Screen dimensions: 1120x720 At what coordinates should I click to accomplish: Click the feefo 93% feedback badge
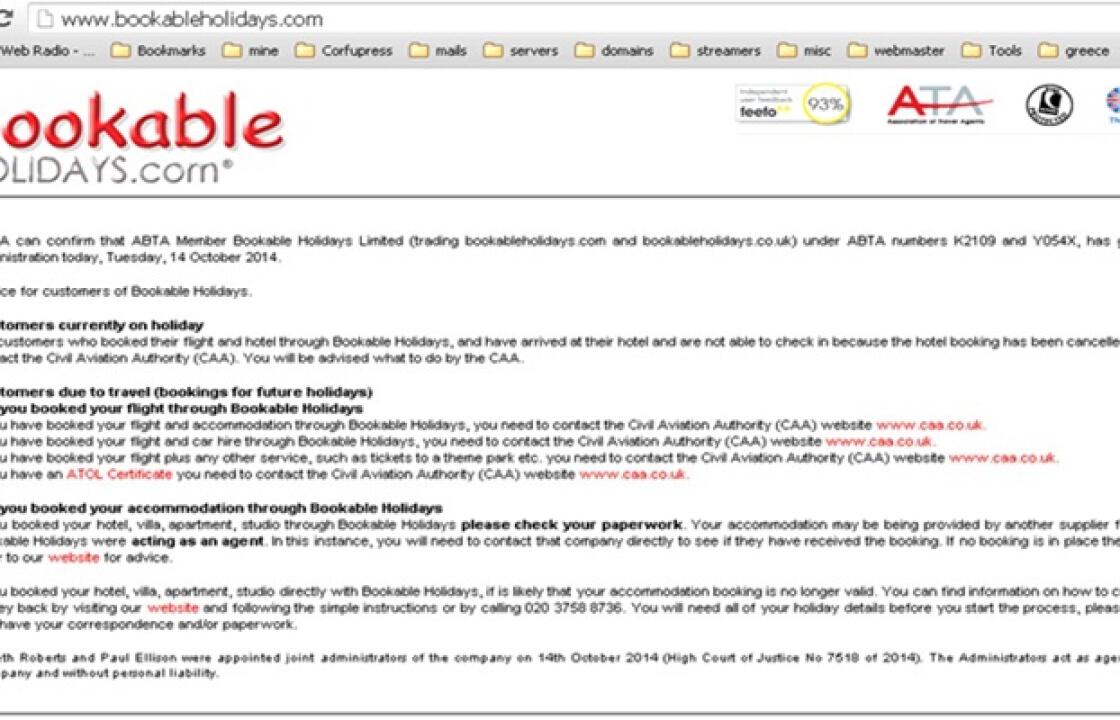(x=793, y=104)
